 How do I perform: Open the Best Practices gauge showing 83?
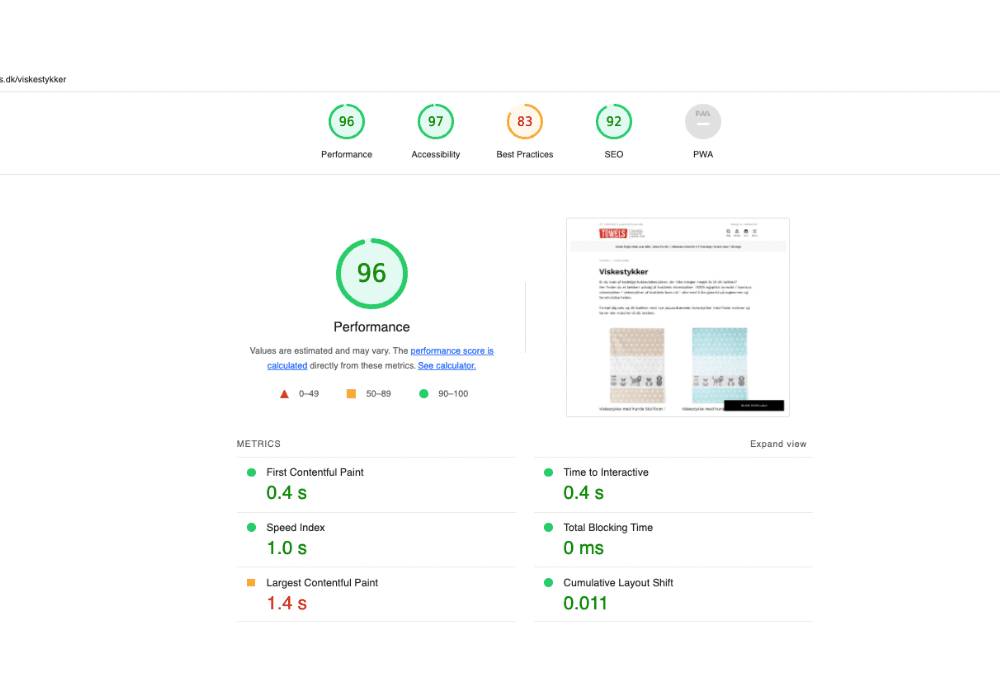(524, 121)
